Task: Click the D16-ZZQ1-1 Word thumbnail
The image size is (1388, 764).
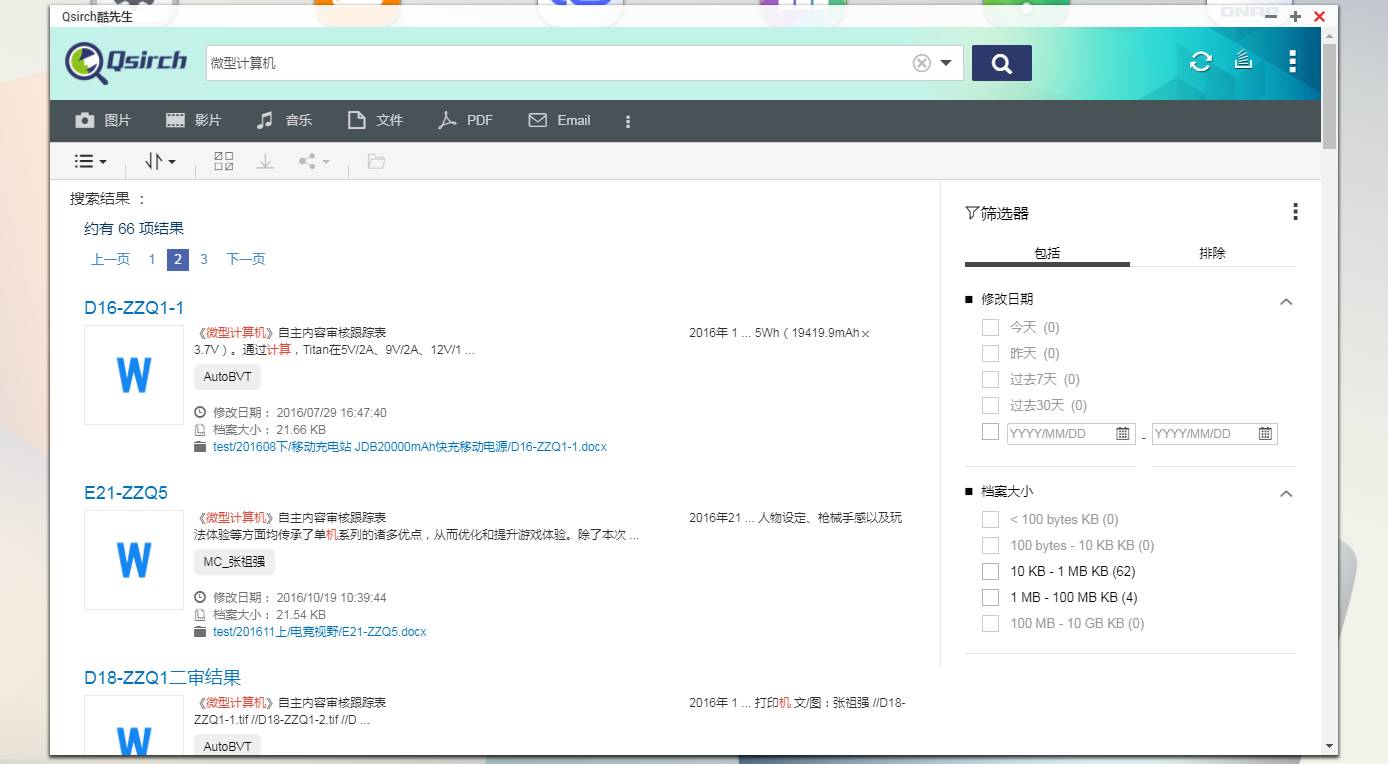Action: coord(134,375)
